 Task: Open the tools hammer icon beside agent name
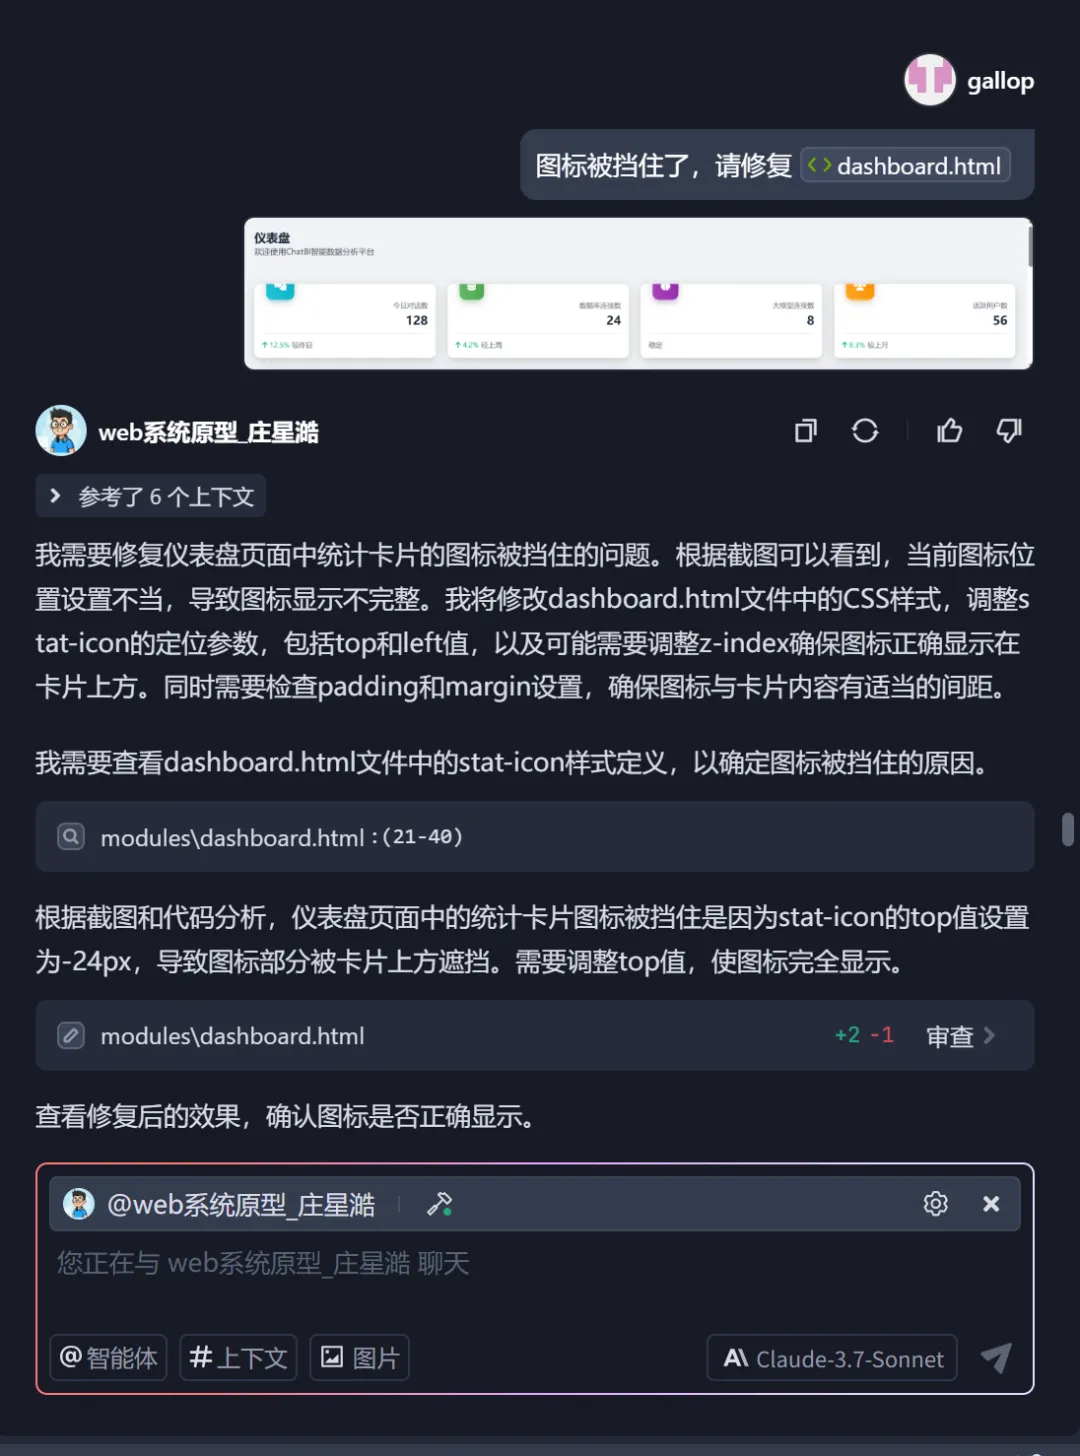[x=439, y=1204]
